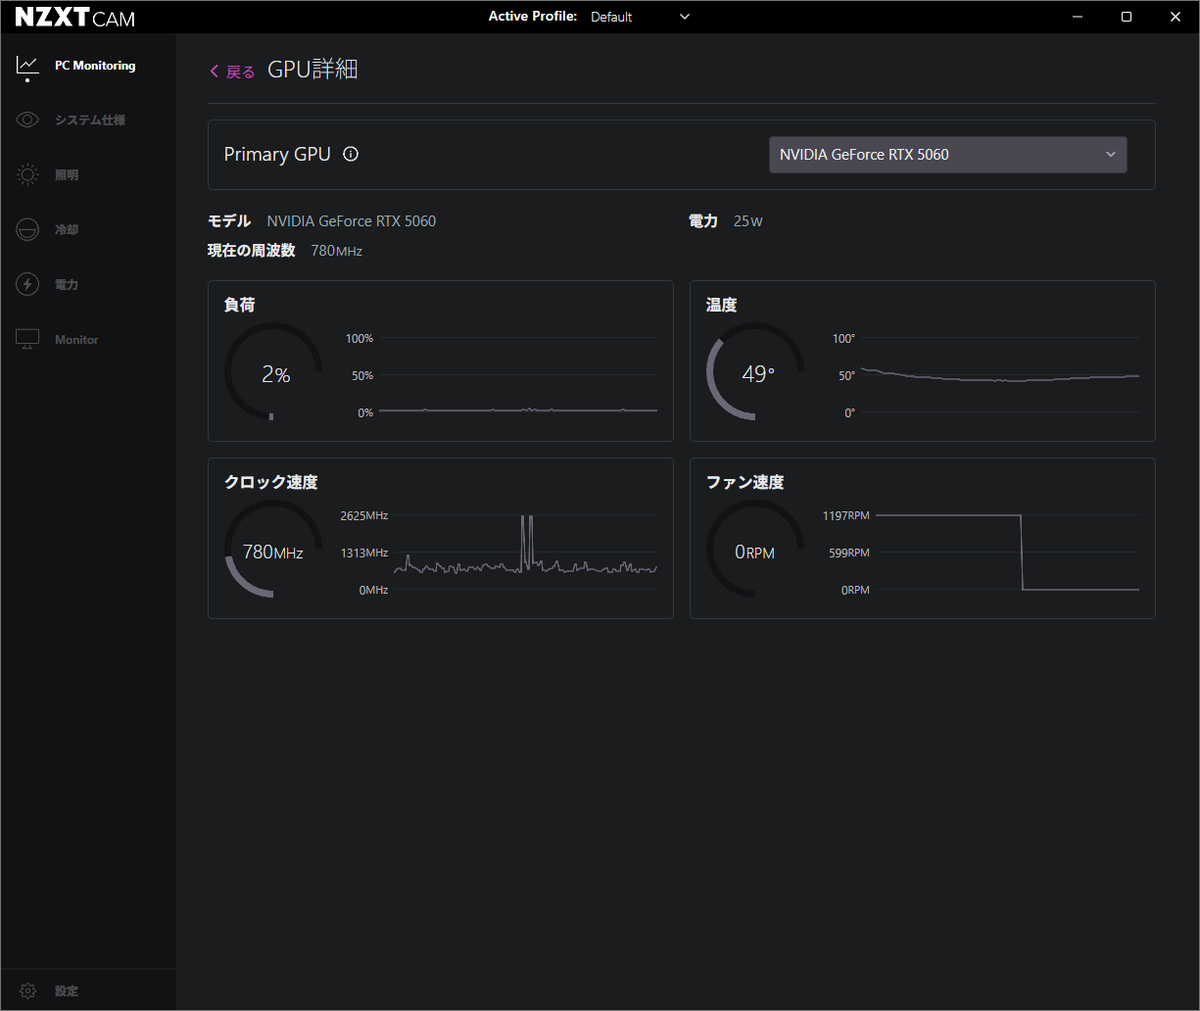Click the Primary GPU info icon

coord(351,154)
